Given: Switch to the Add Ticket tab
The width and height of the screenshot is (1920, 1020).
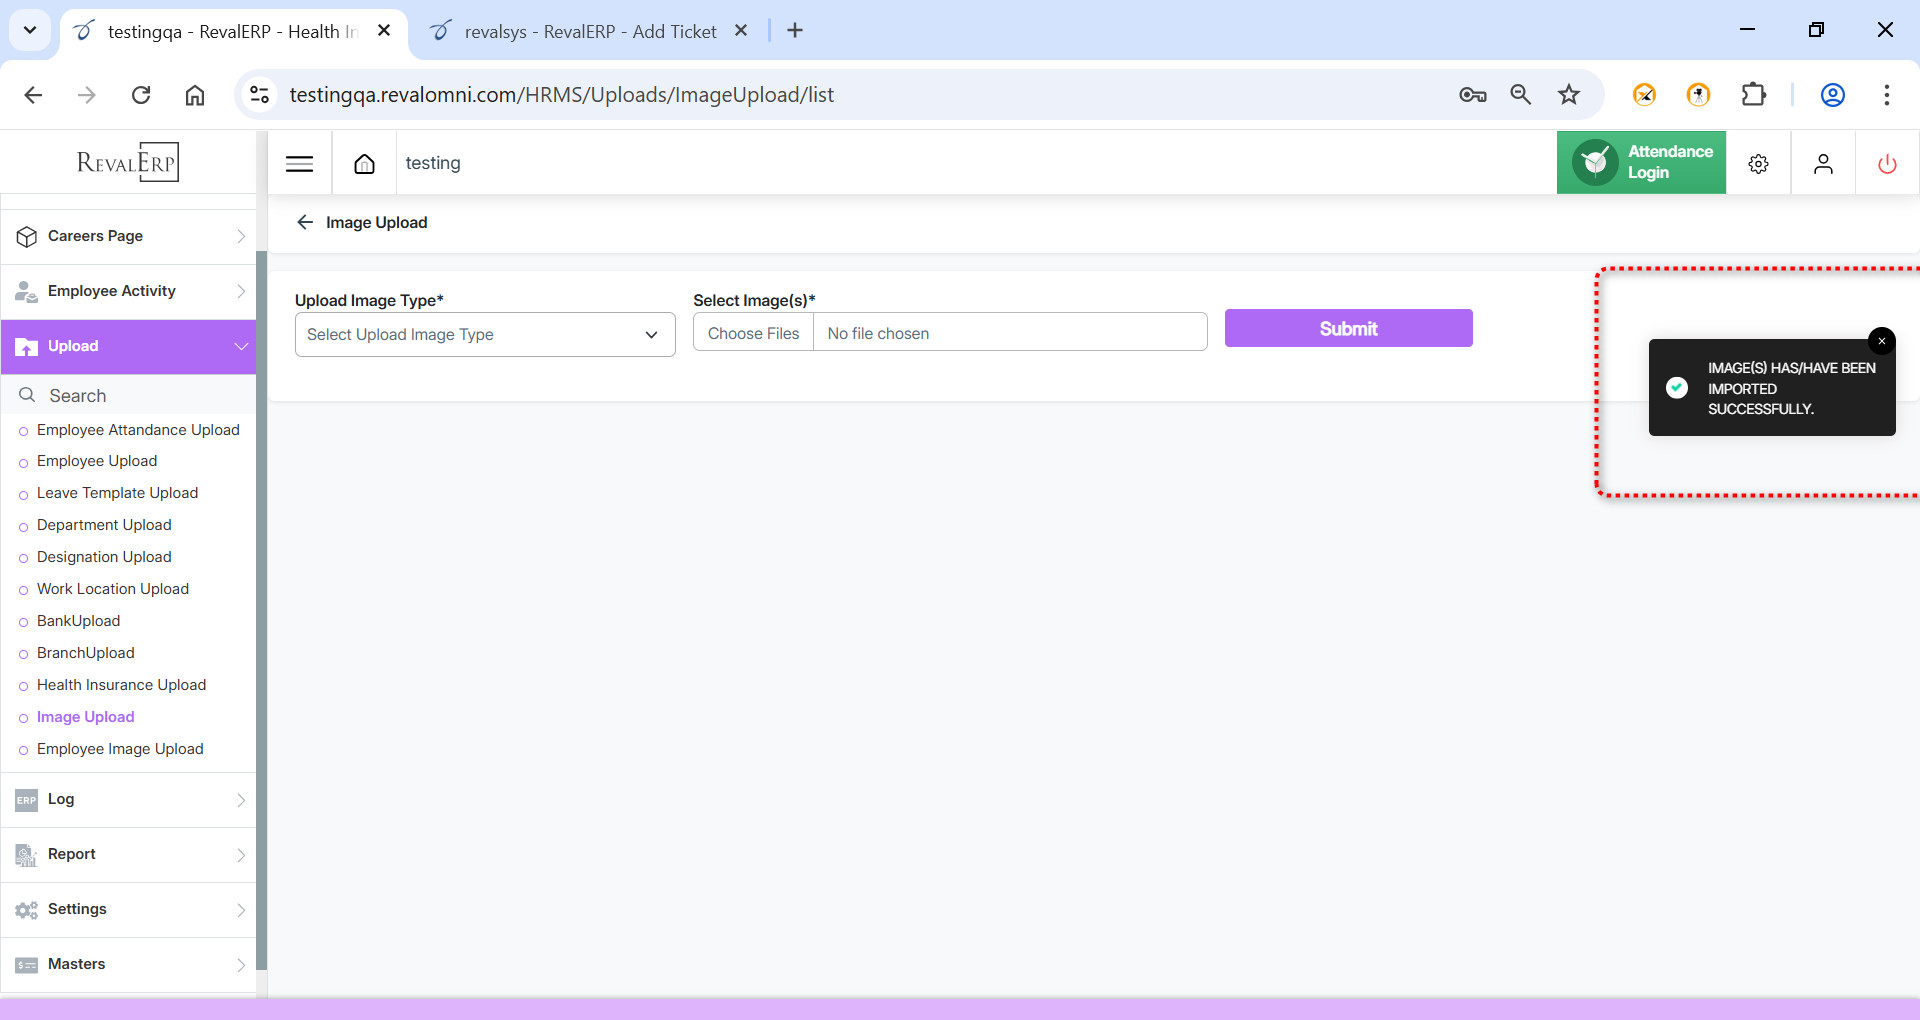Looking at the screenshot, I should [x=590, y=31].
